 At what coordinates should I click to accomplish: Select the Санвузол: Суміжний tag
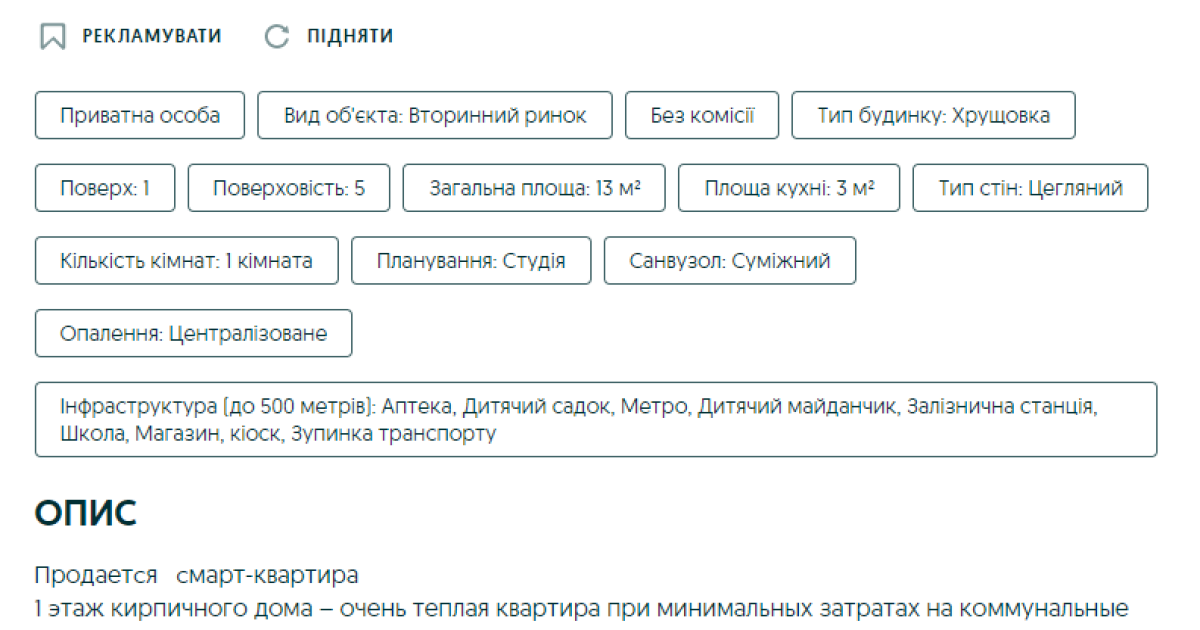(x=730, y=261)
